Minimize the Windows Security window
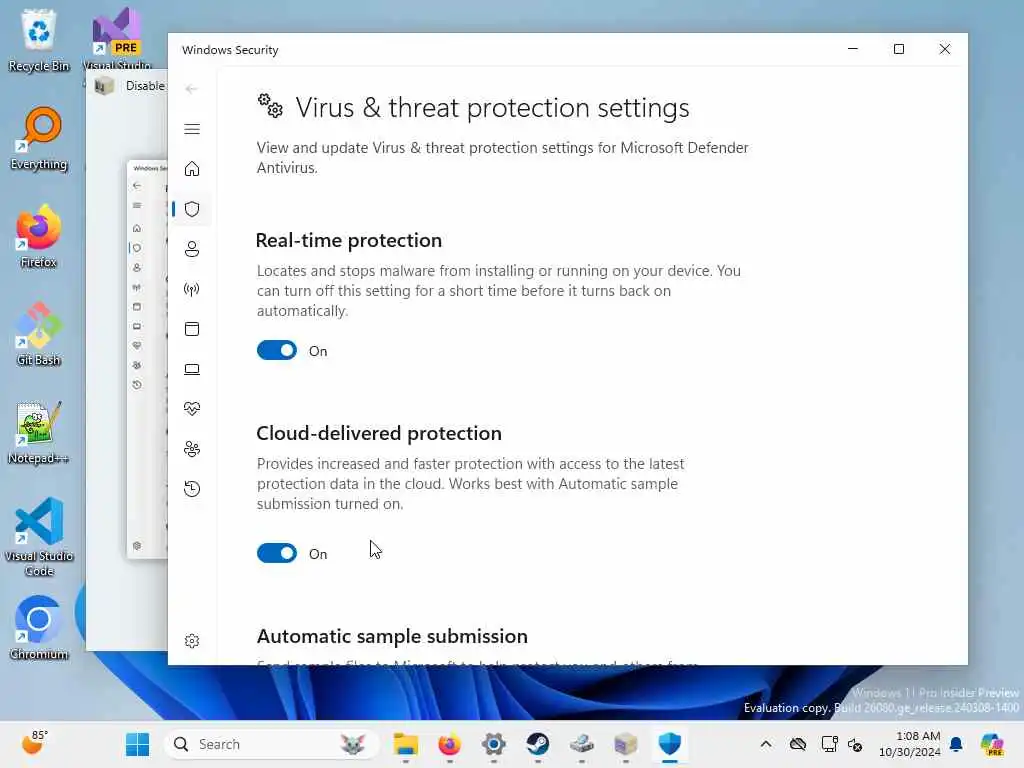Screen dimensions: 1024x768 853,49
